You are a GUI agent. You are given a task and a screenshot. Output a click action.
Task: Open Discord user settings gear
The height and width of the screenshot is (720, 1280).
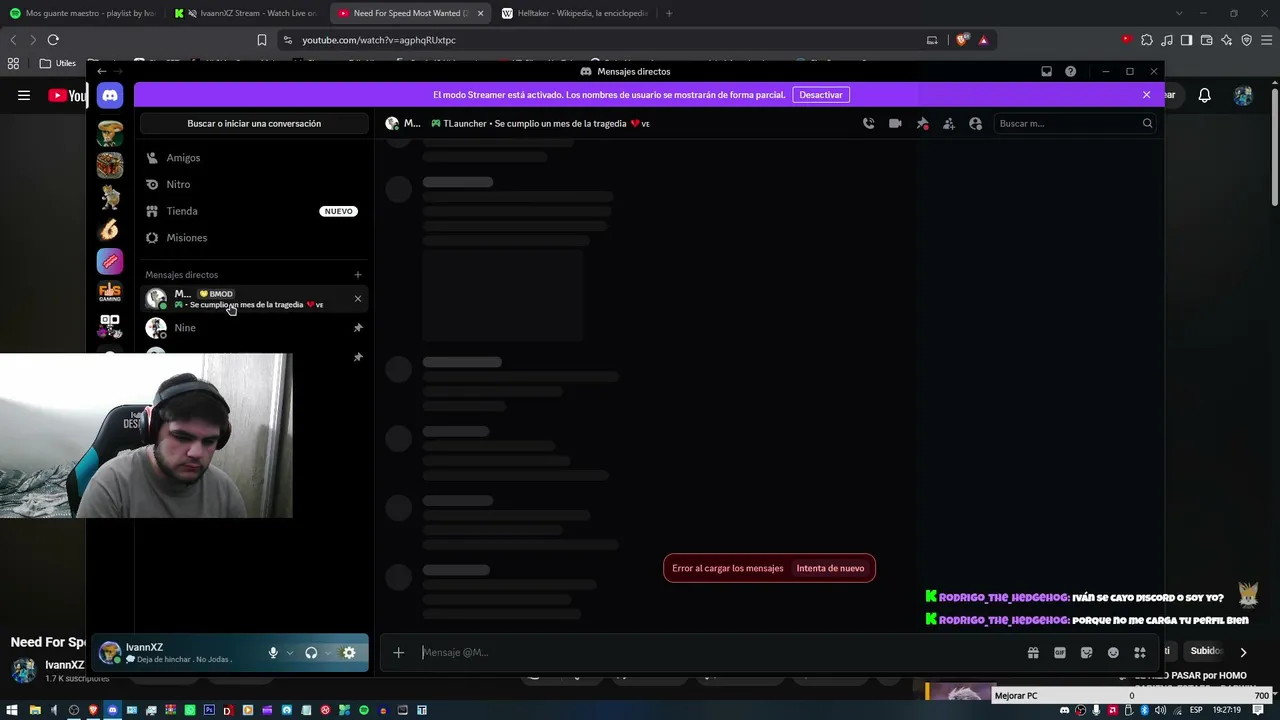pyautogui.click(x=349, y=653)
